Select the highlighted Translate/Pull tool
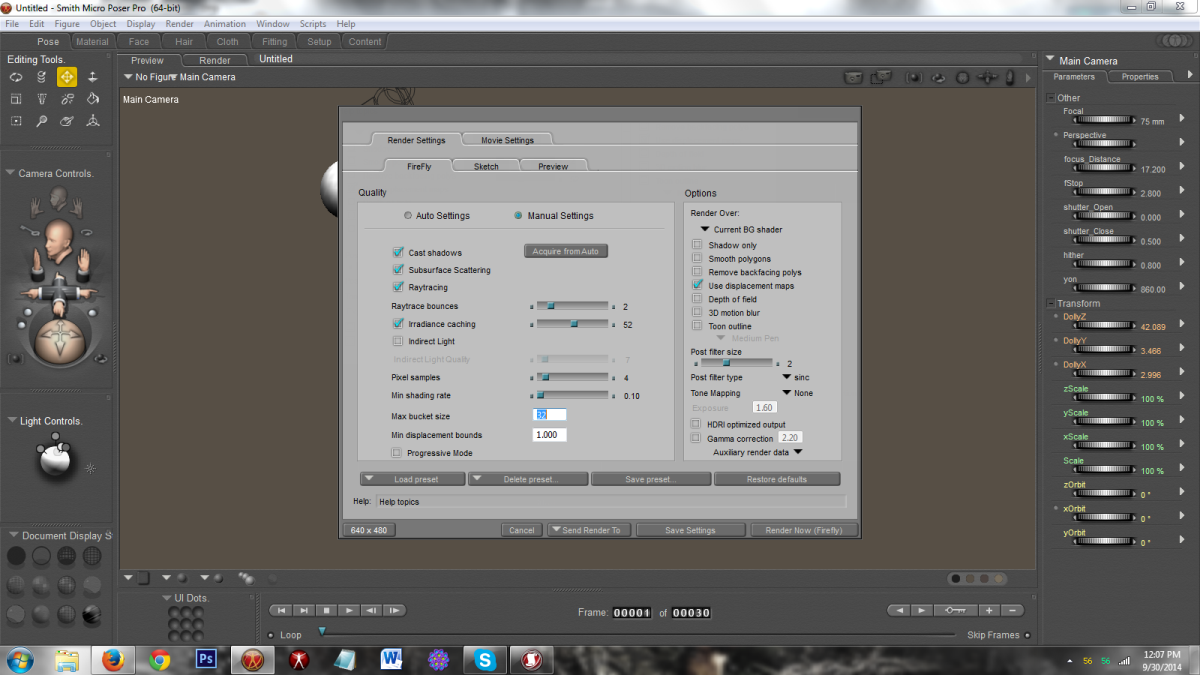 point(67,77)
